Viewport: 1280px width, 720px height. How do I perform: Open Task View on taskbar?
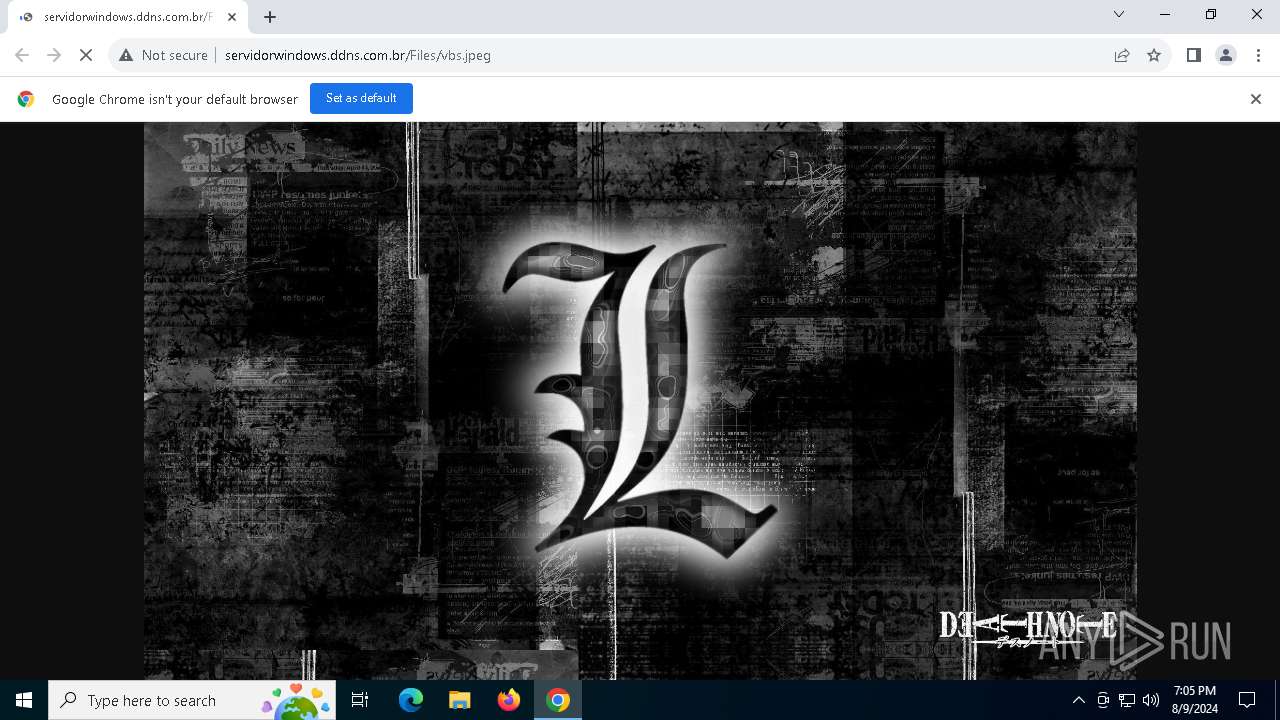click(360, 700)
